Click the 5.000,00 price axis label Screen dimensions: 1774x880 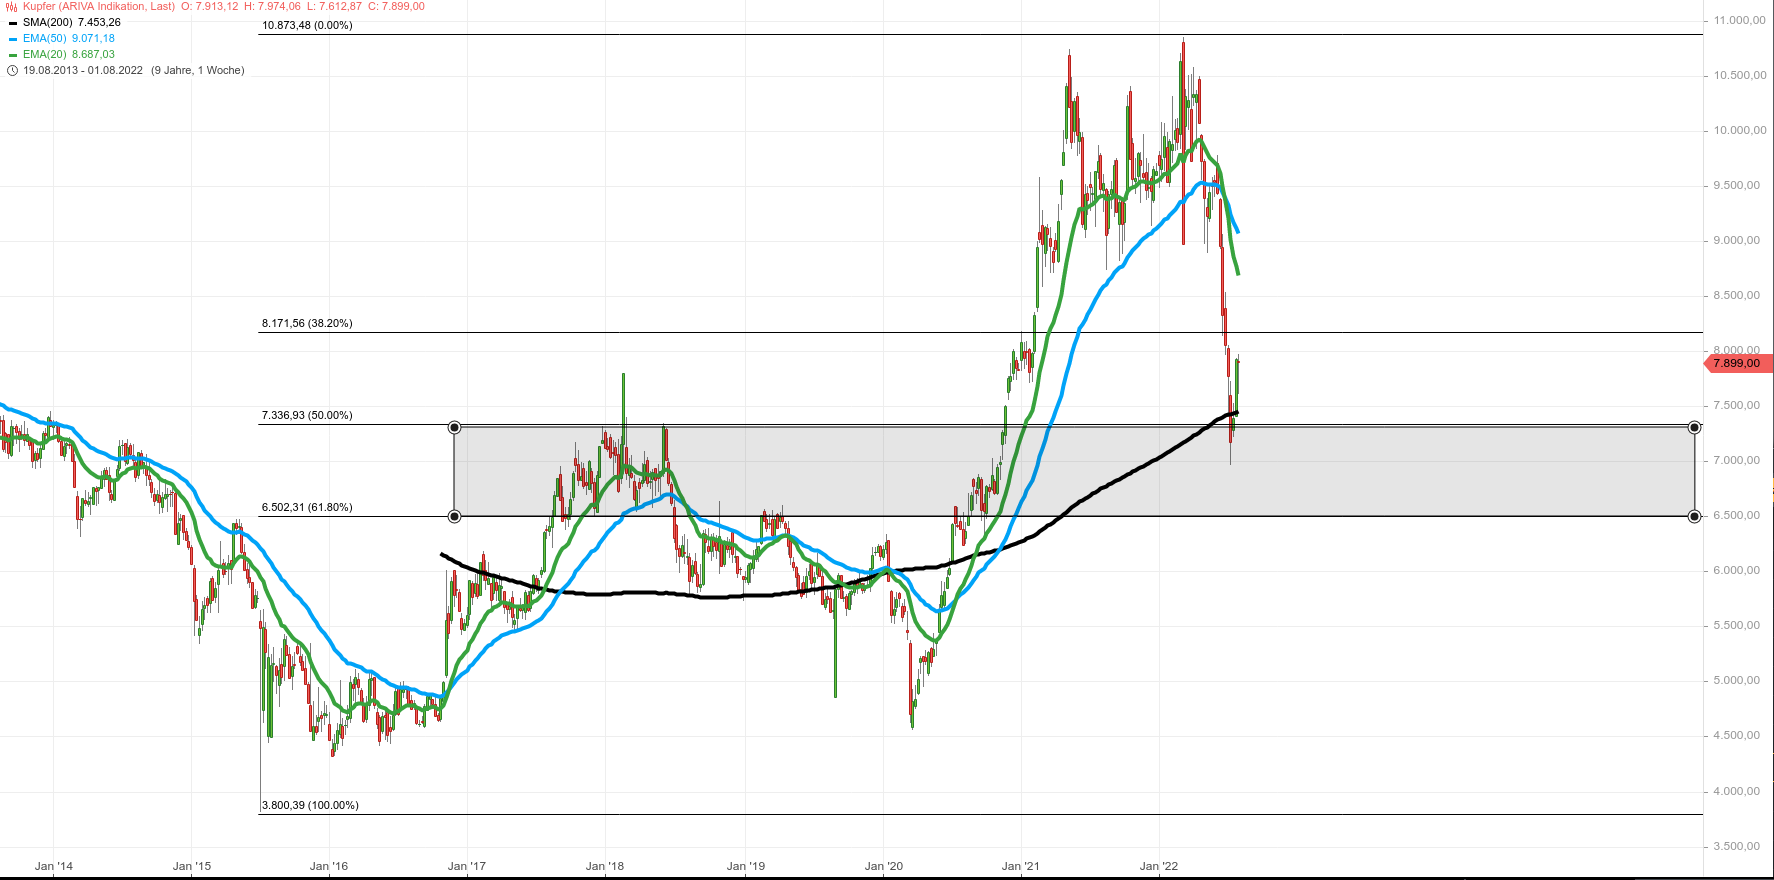tap(1738, 680)
